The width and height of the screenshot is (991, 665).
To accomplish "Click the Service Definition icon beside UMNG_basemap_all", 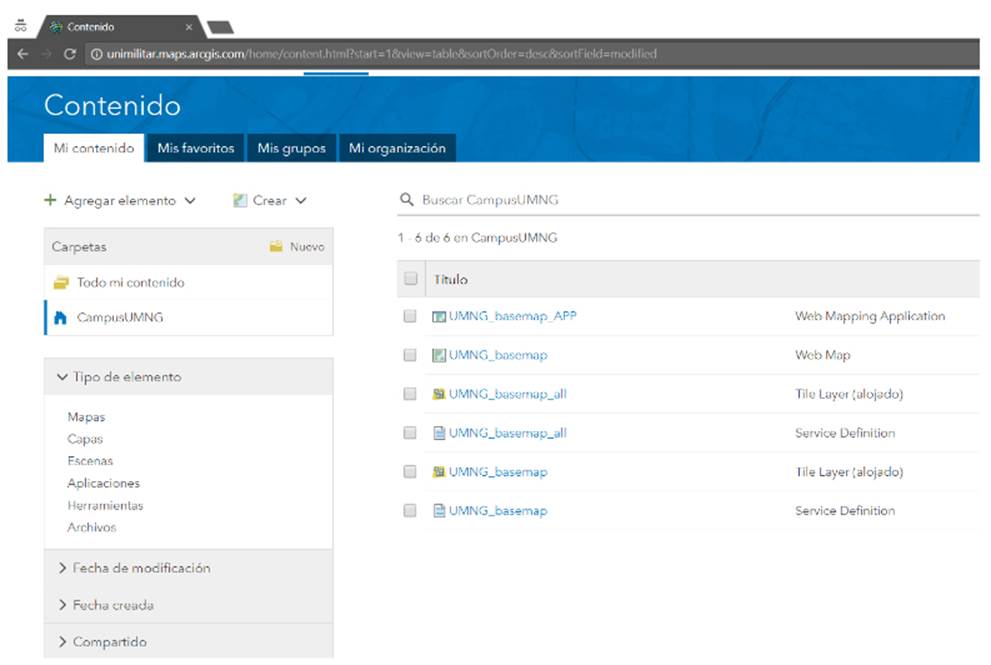I will [438, 433].
